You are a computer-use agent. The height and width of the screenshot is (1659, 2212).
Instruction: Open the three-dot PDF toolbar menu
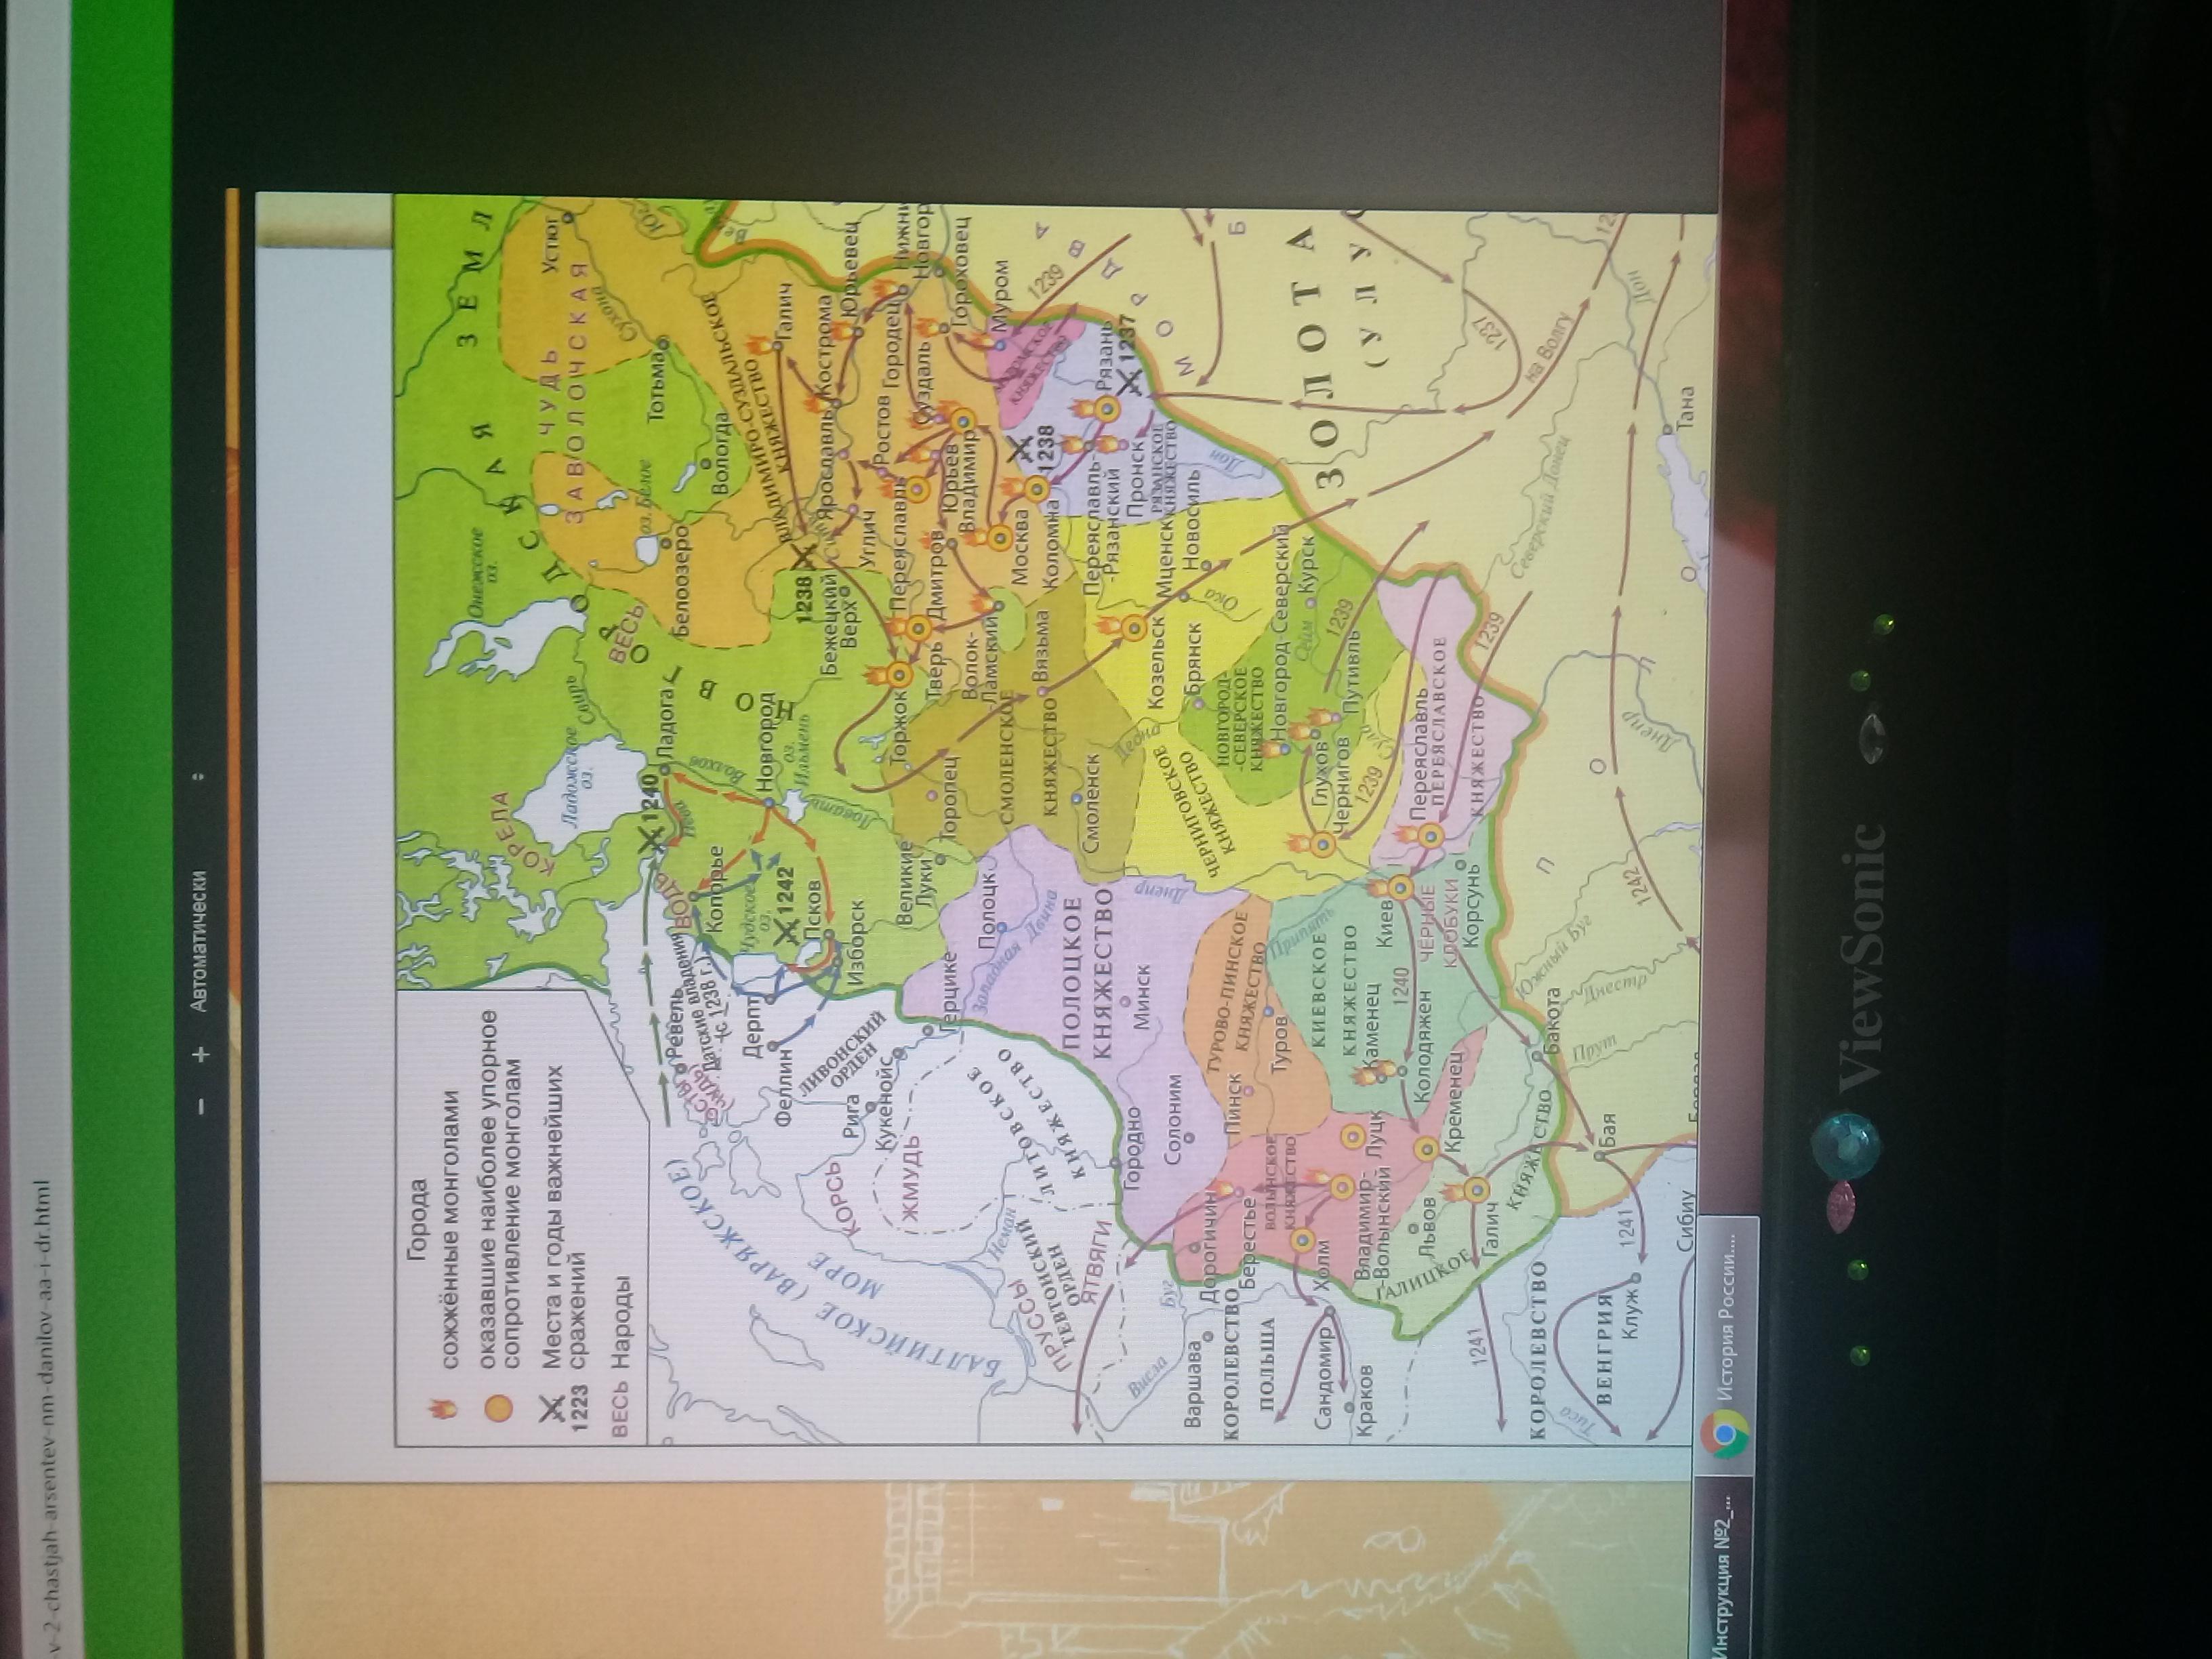(x=198, y=776)
